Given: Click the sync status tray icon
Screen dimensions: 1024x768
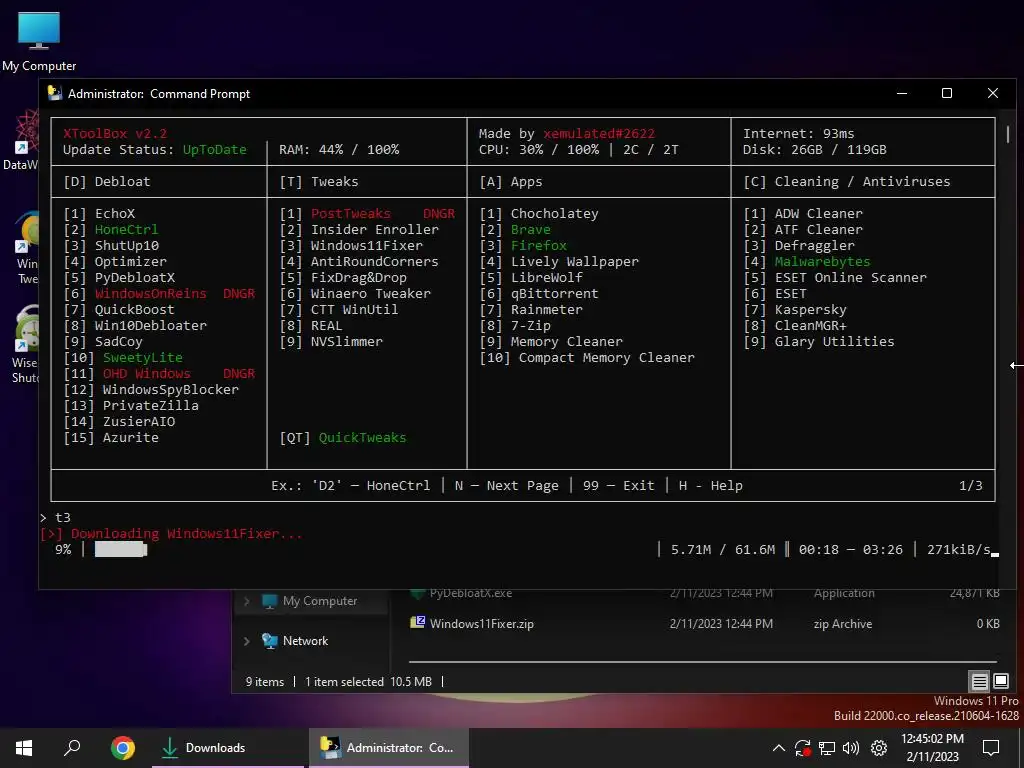Looking at the screenshot, I should click(x=803, y=748).
